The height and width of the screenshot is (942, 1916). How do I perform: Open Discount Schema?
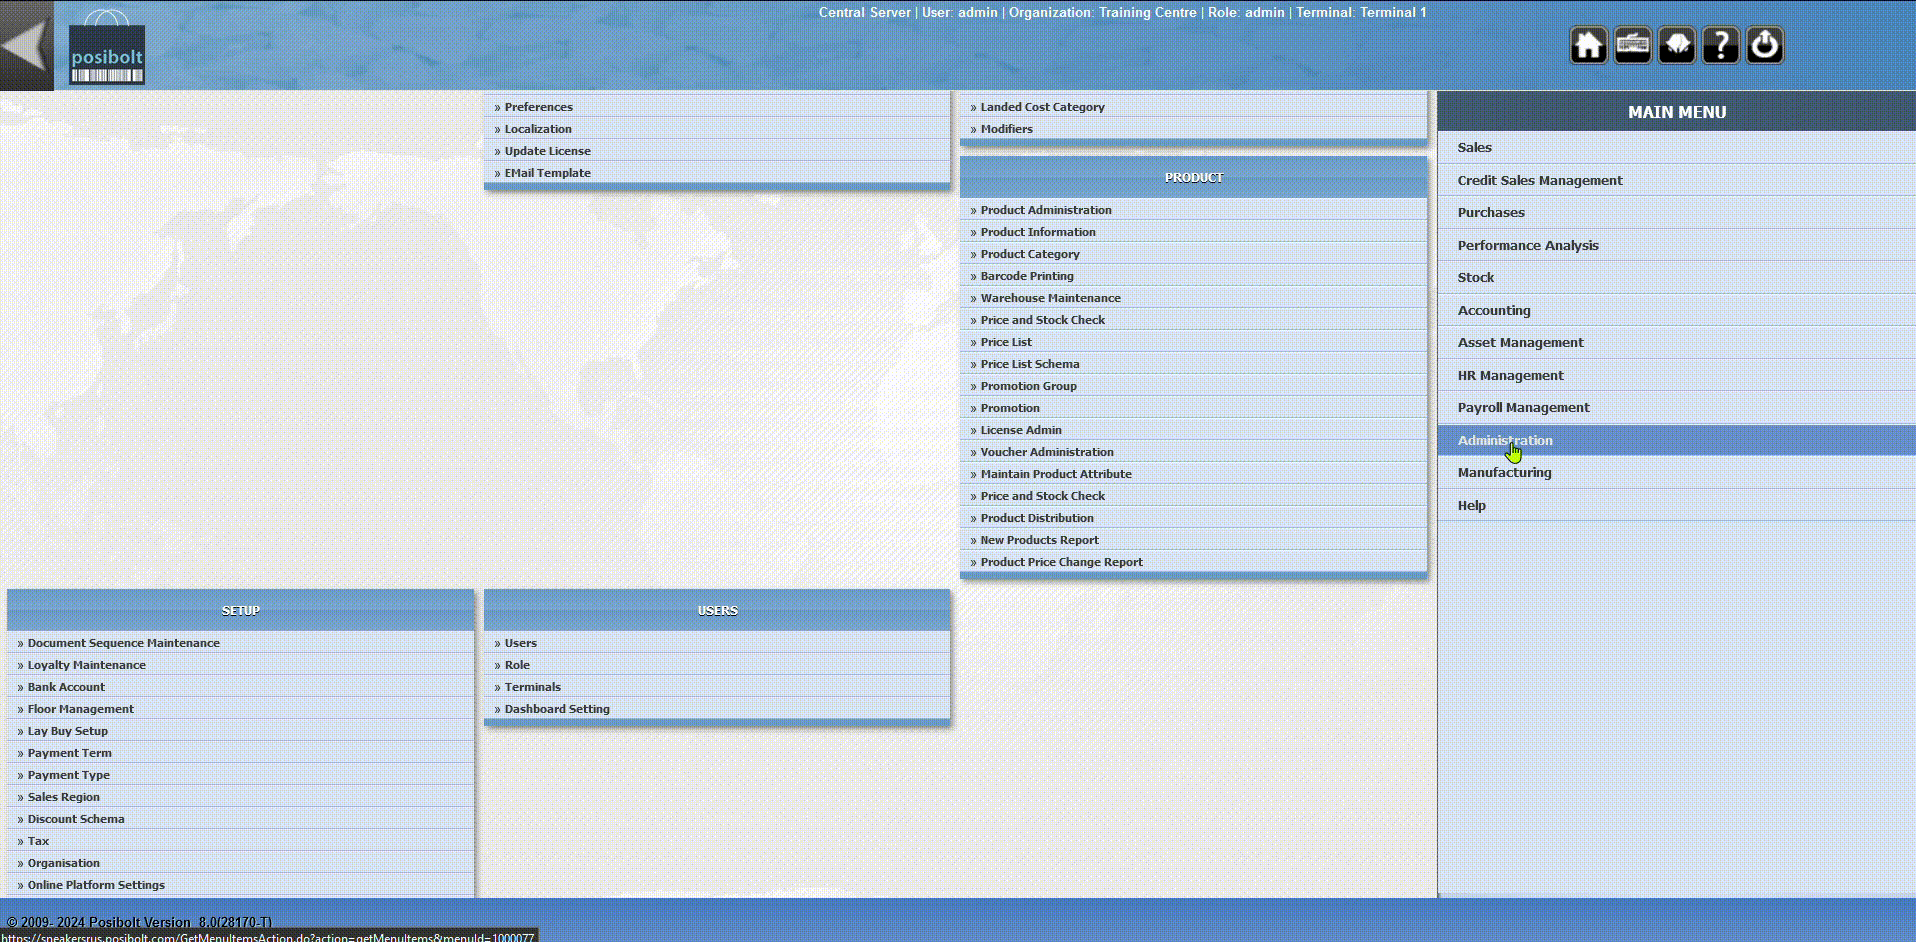(76, 819)
